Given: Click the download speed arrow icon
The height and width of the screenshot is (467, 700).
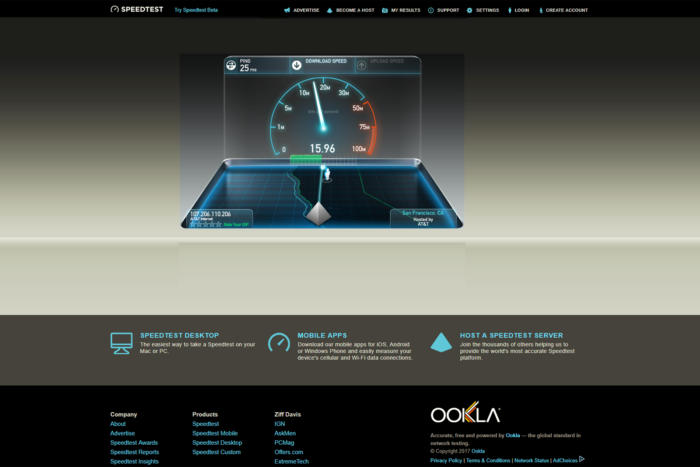Looking at the screenshot, I should click(296, 65).
